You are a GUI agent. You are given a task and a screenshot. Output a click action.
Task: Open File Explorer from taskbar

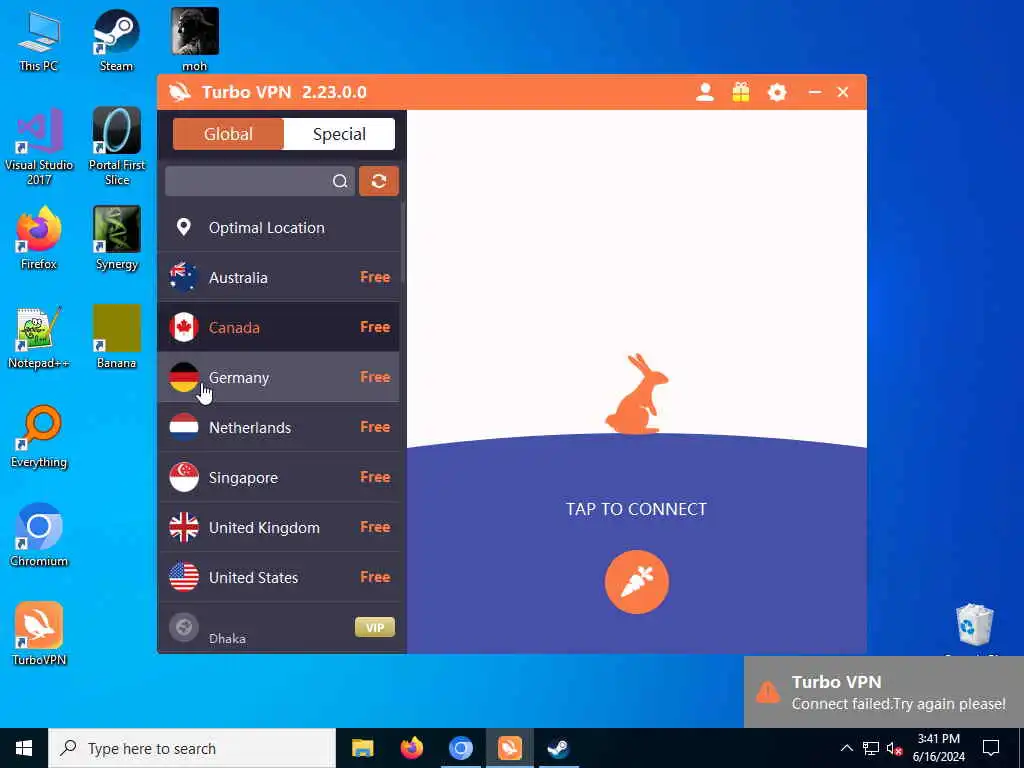click(x=362, y=748)
